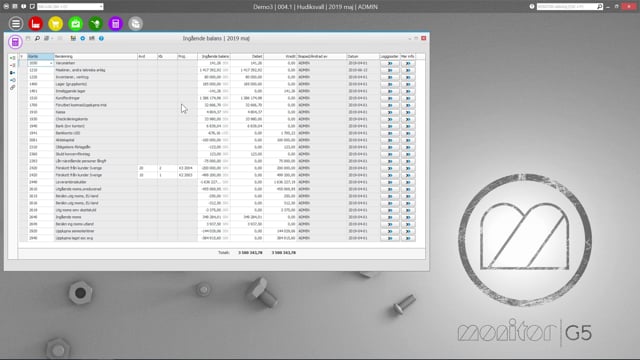Click Loggposter button on the first row
Image resolution: width=640 pixels, height=360 pixels.
coord(390,63)
